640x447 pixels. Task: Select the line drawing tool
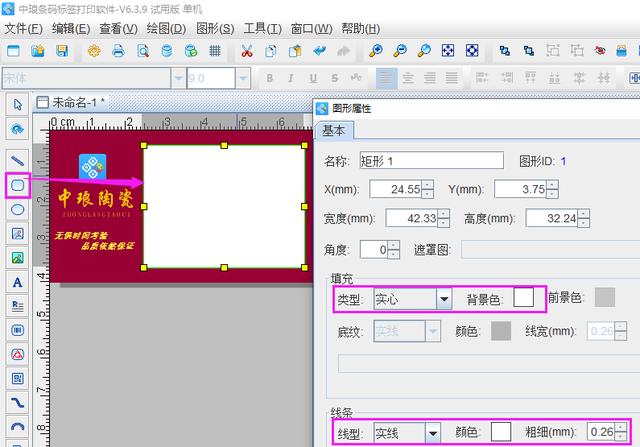(x=18, y=161)
